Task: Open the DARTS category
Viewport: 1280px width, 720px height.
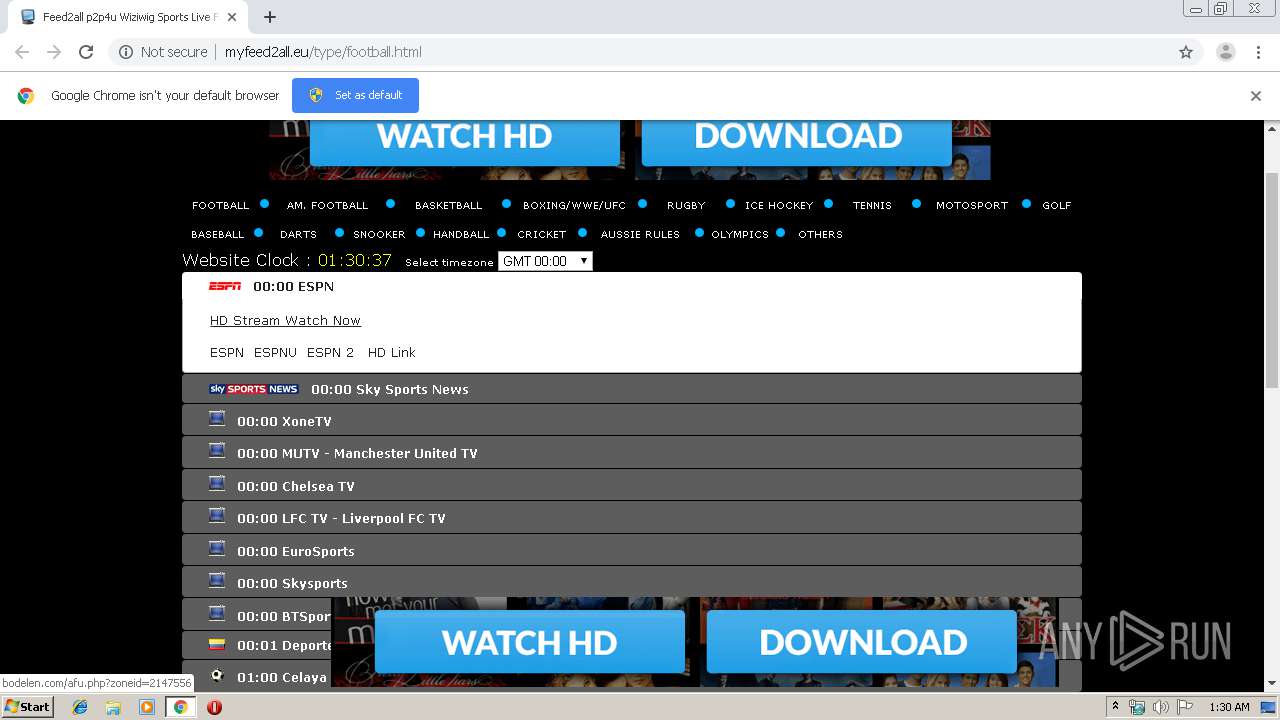Action: (x=298, y=234)
